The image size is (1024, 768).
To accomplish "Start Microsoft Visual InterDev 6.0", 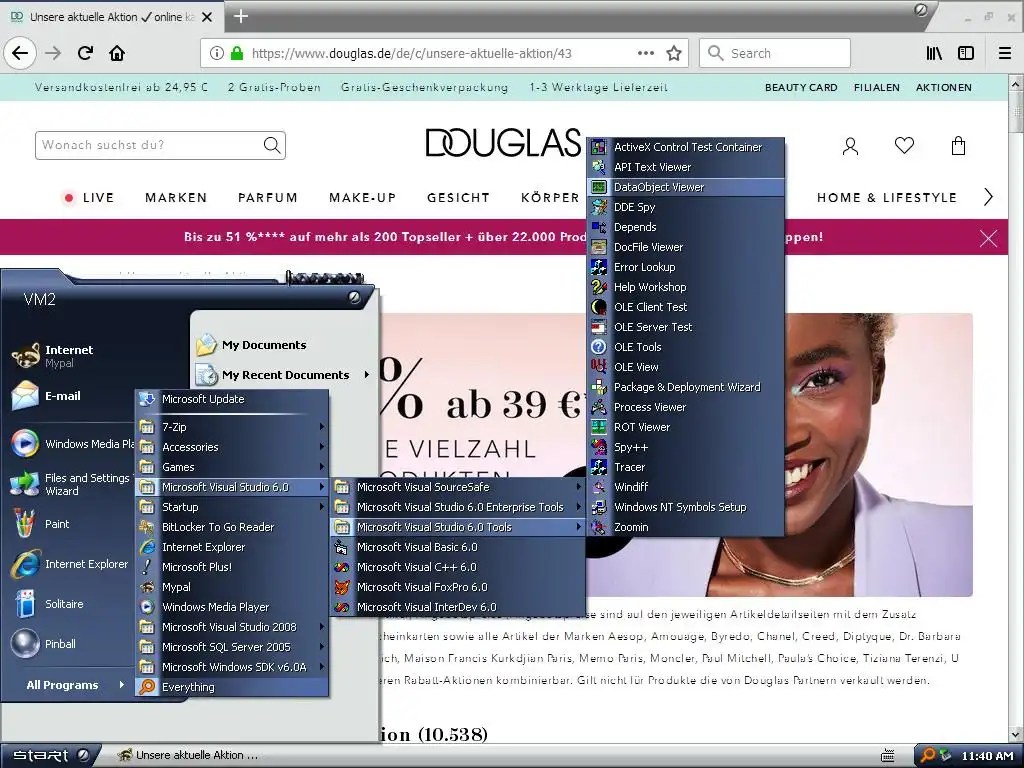I will click(457, 607).
